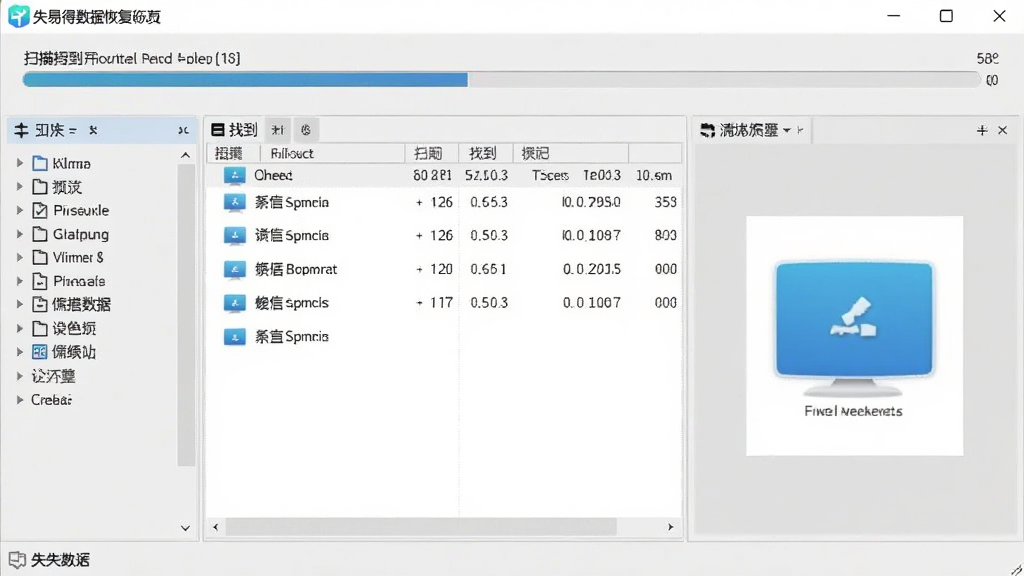Select the Klrma tree item
1024x576 pixels.
tap(71, 163)
